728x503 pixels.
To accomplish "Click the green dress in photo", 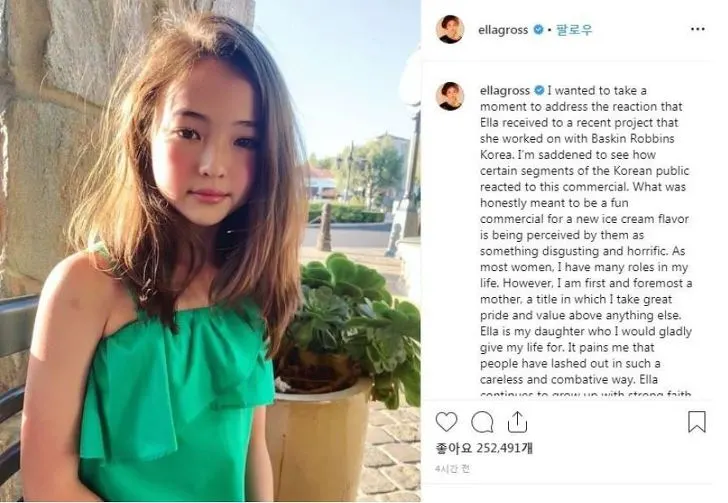I will point(172,395).
